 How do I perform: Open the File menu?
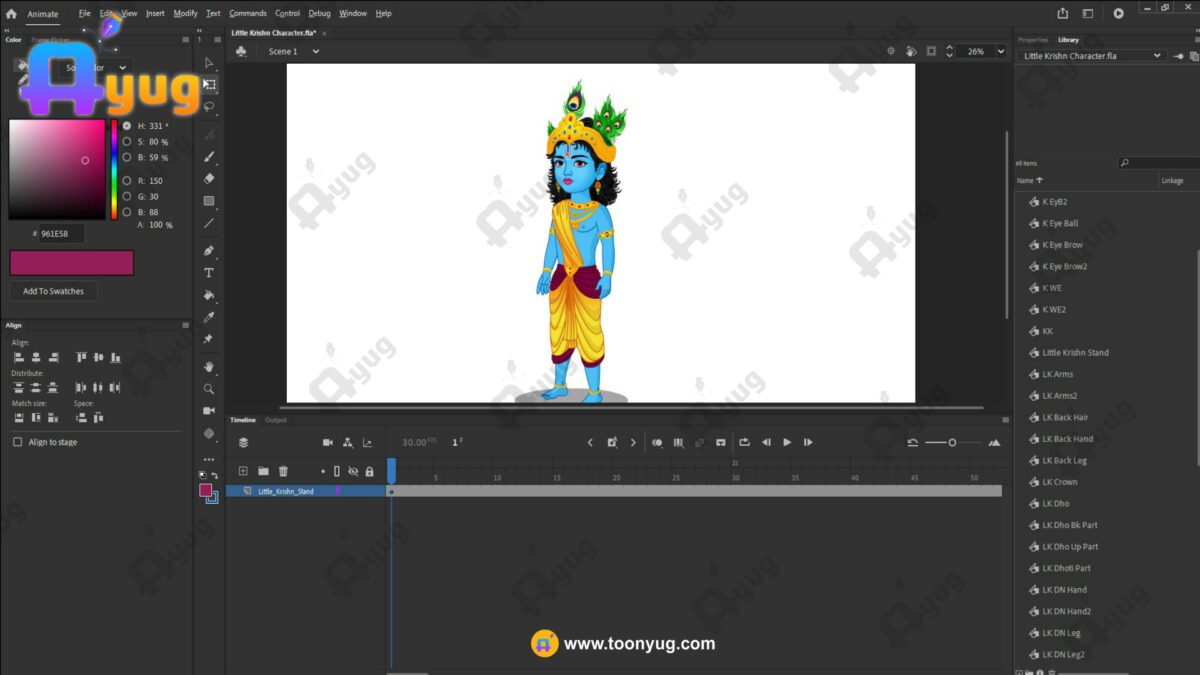tap(84, 13)
